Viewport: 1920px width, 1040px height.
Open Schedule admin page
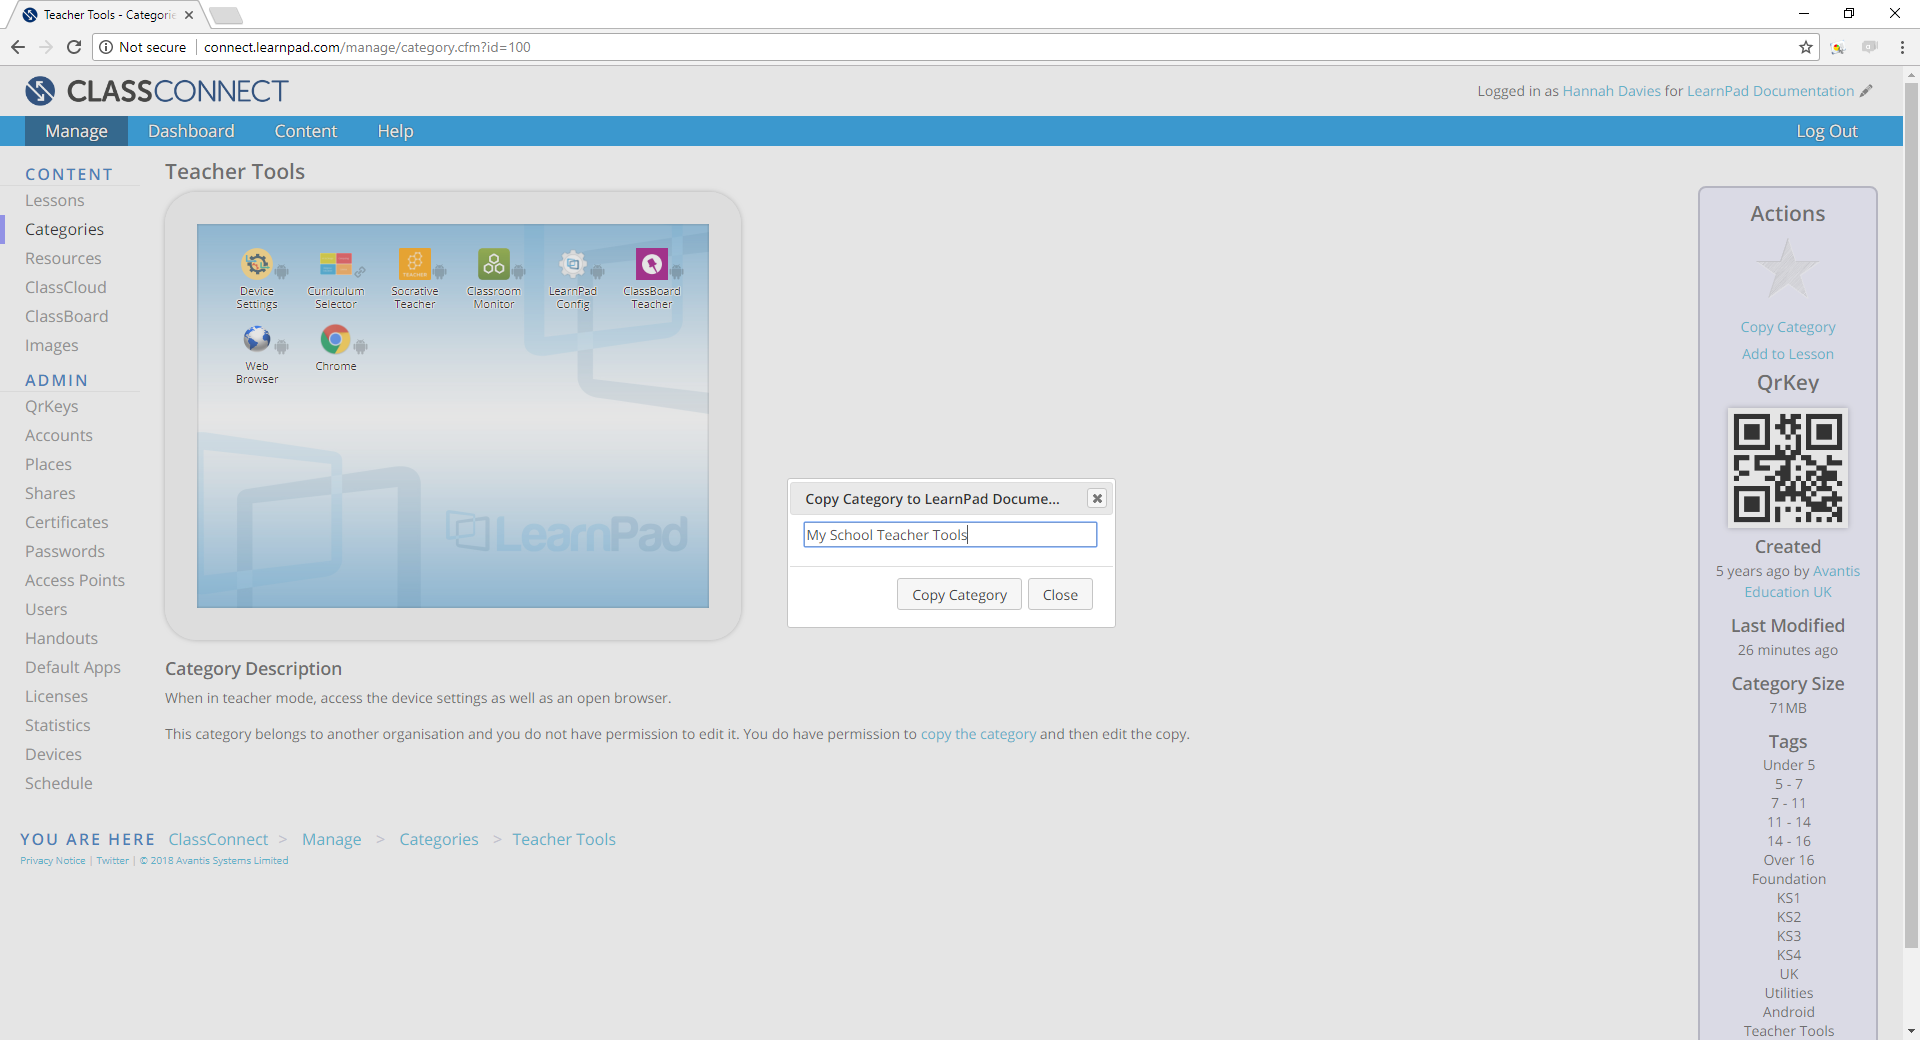point(59,784)
